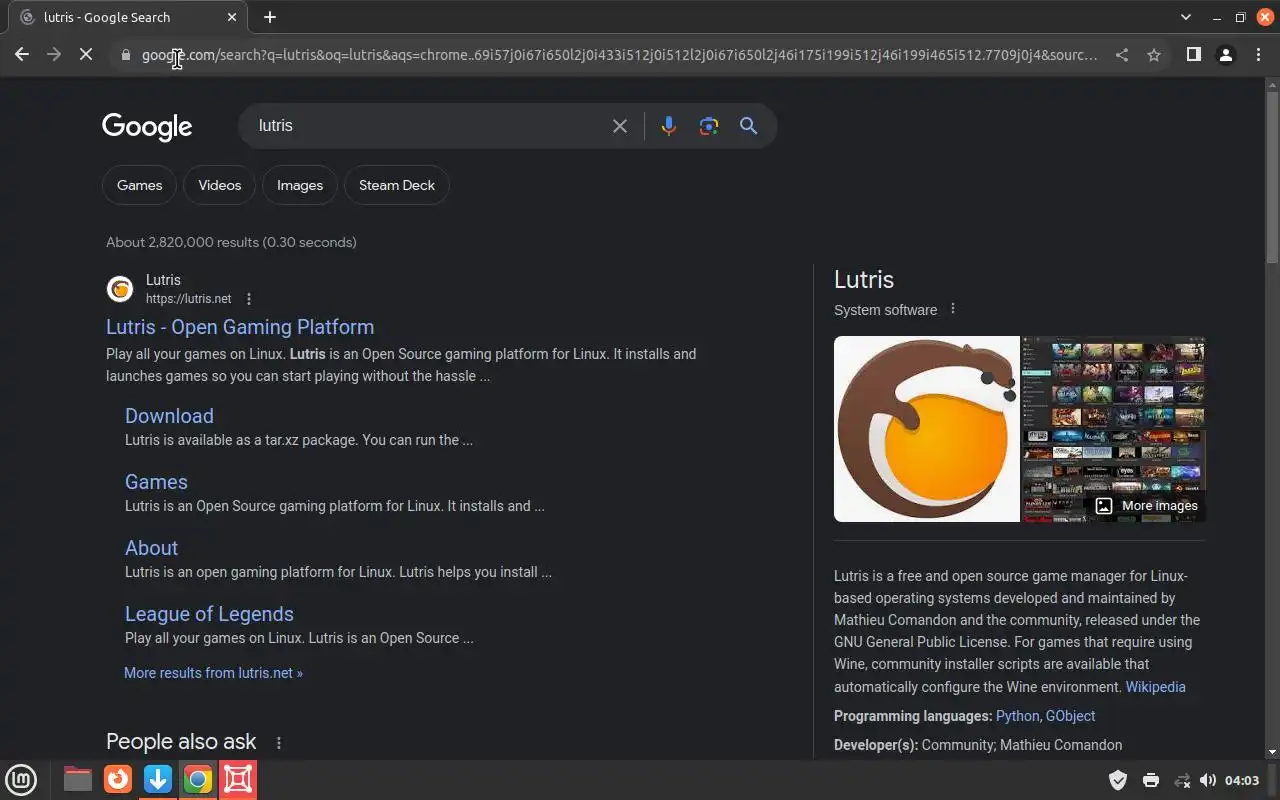
Task: Click the magnifier search button
Action: [748, 126]
